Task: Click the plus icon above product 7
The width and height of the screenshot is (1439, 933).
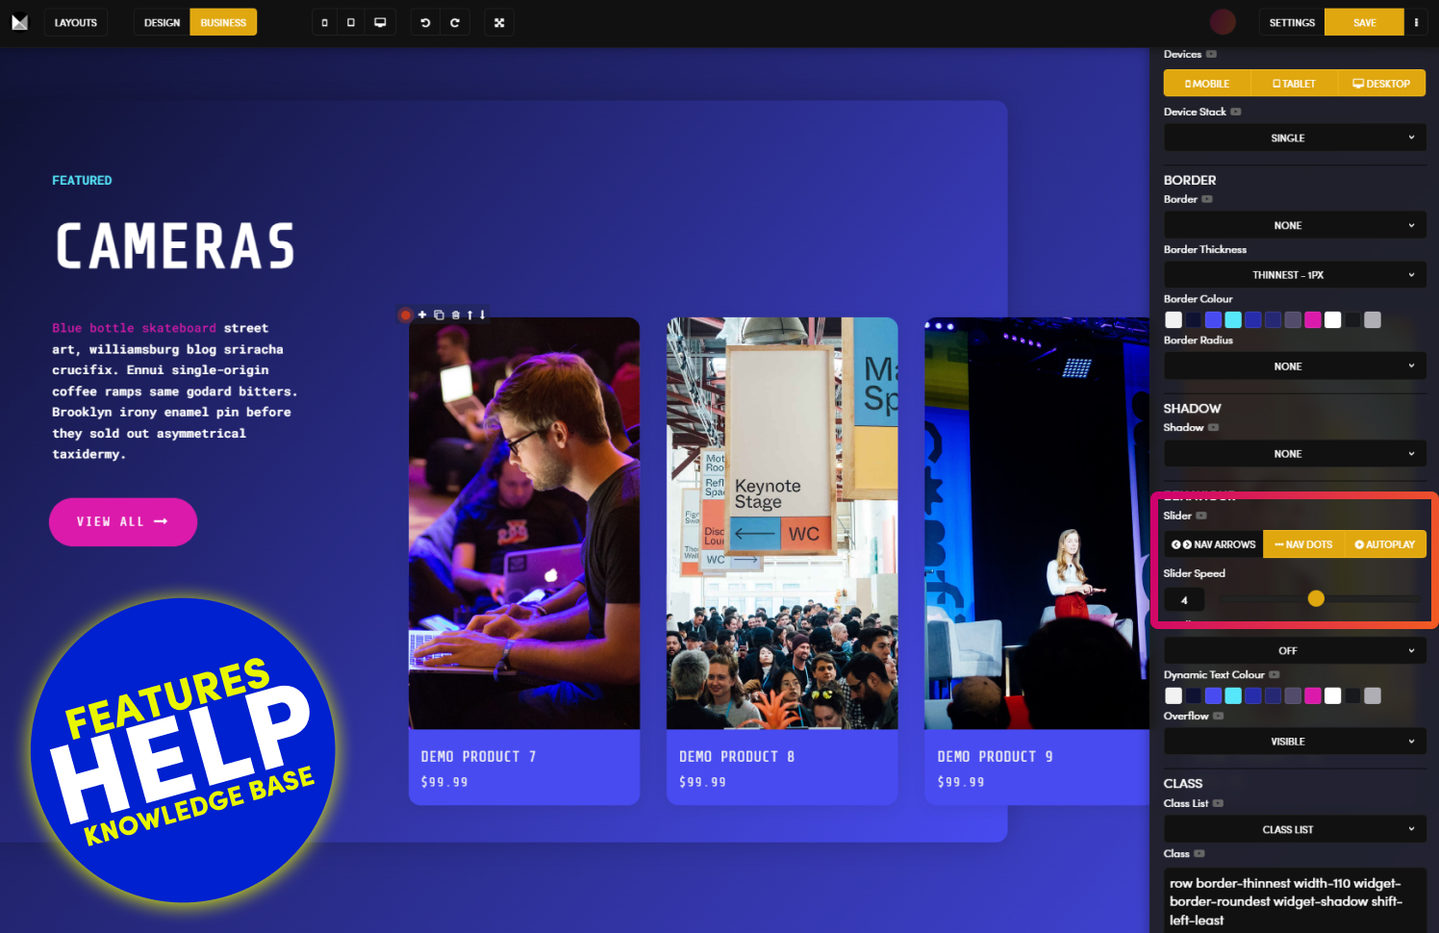Action: (x=422, y=315)
